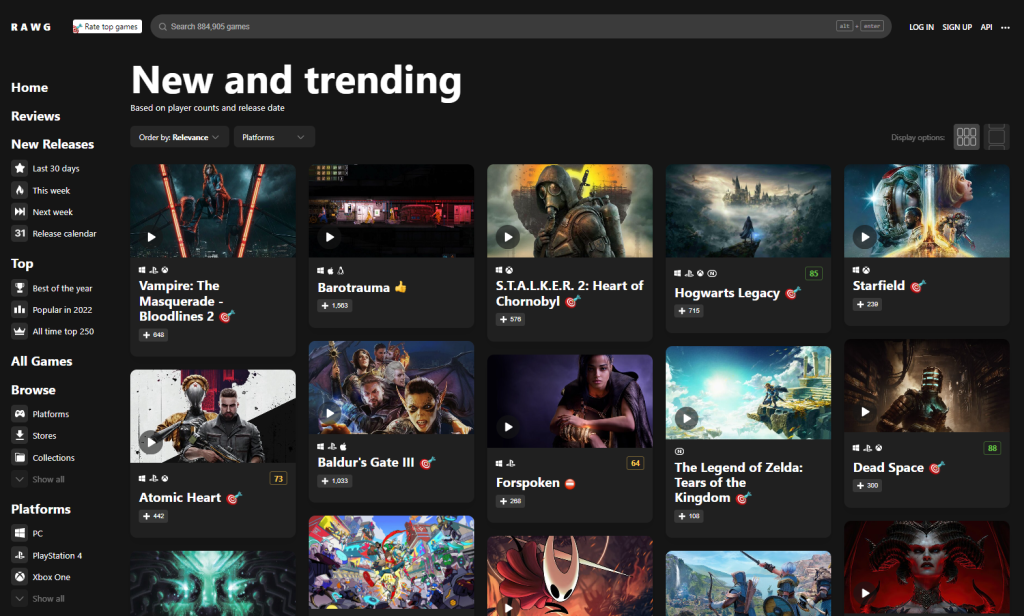Add S.T.A.L.K.E.R. 2 using +576 button
Image resolution: width=1024 pixels, height=616 pixels.
tap(511, 319)
